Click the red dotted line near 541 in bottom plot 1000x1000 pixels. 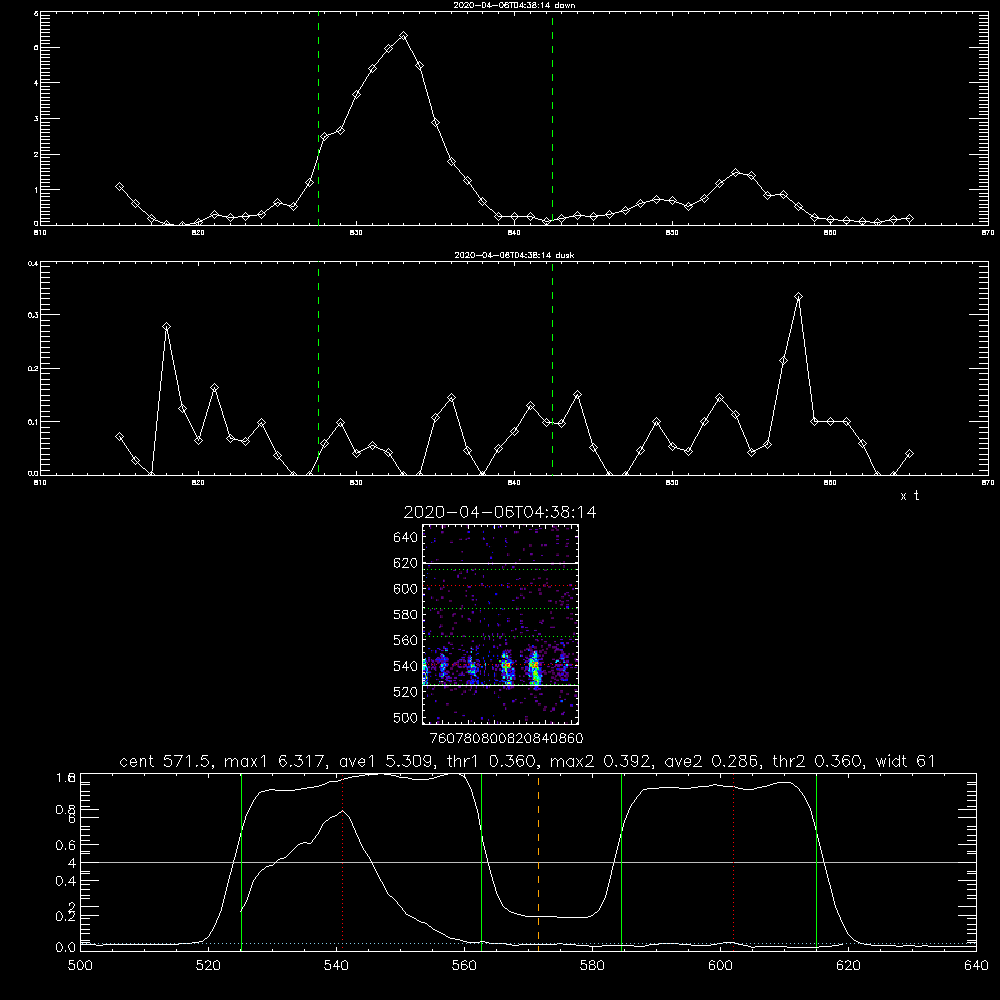click(342, 861)
